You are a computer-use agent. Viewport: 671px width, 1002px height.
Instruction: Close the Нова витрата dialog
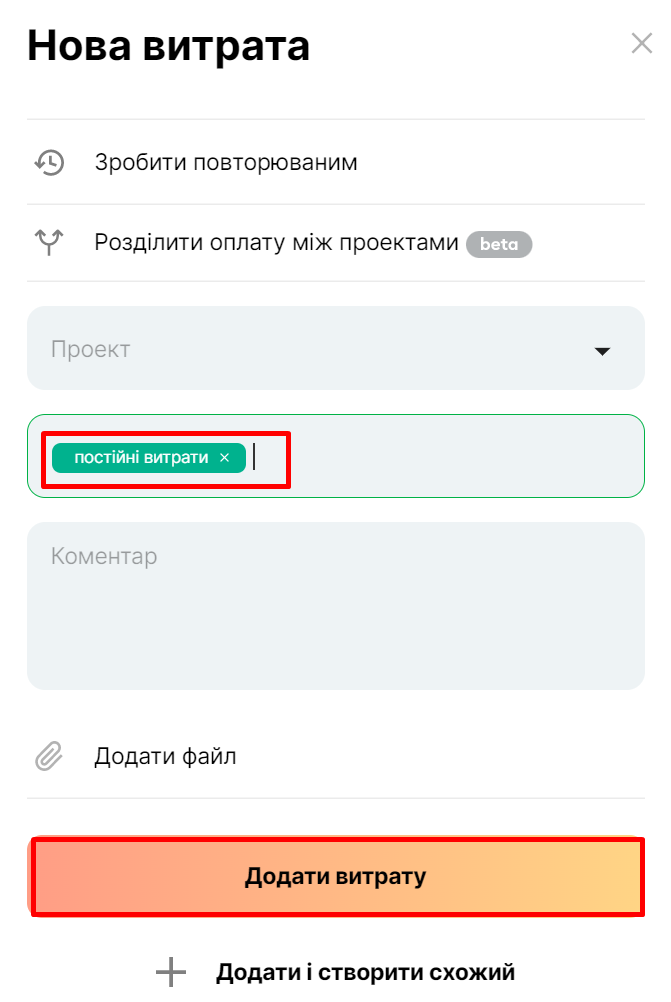642,43
